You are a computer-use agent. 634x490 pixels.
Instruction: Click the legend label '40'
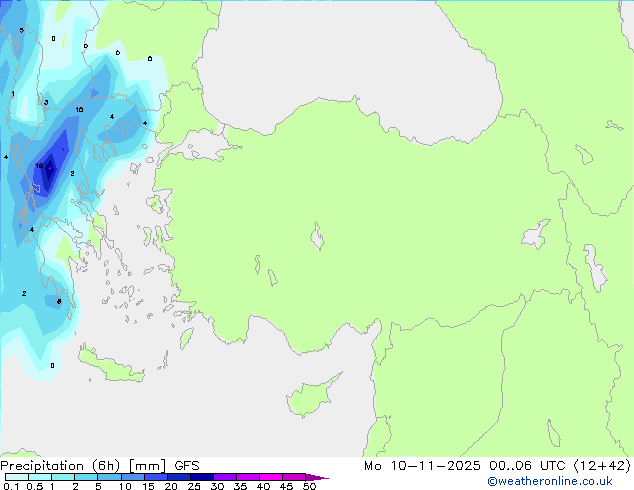click(263, 486)
